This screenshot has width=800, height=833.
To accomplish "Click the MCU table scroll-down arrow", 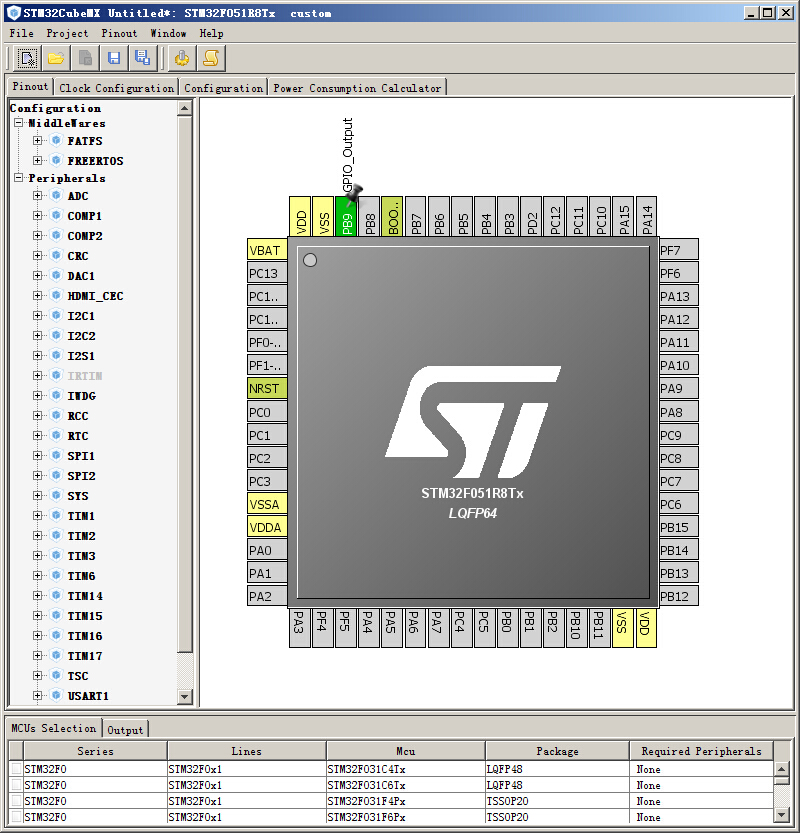I will click(x=781, y=814).
